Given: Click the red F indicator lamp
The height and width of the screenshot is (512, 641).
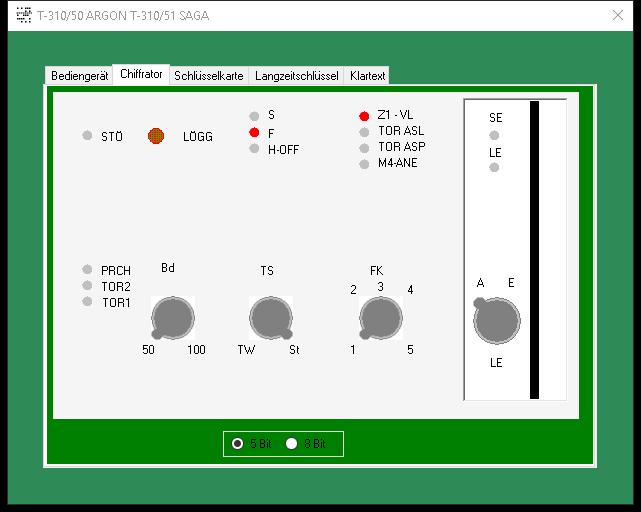Looking at the screenshot, I should [254, 132].
